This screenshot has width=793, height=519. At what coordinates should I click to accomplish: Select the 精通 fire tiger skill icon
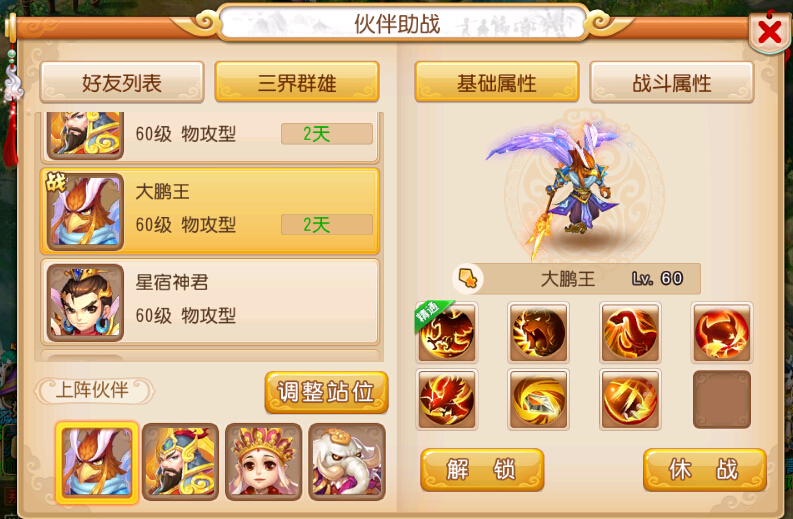447,332
